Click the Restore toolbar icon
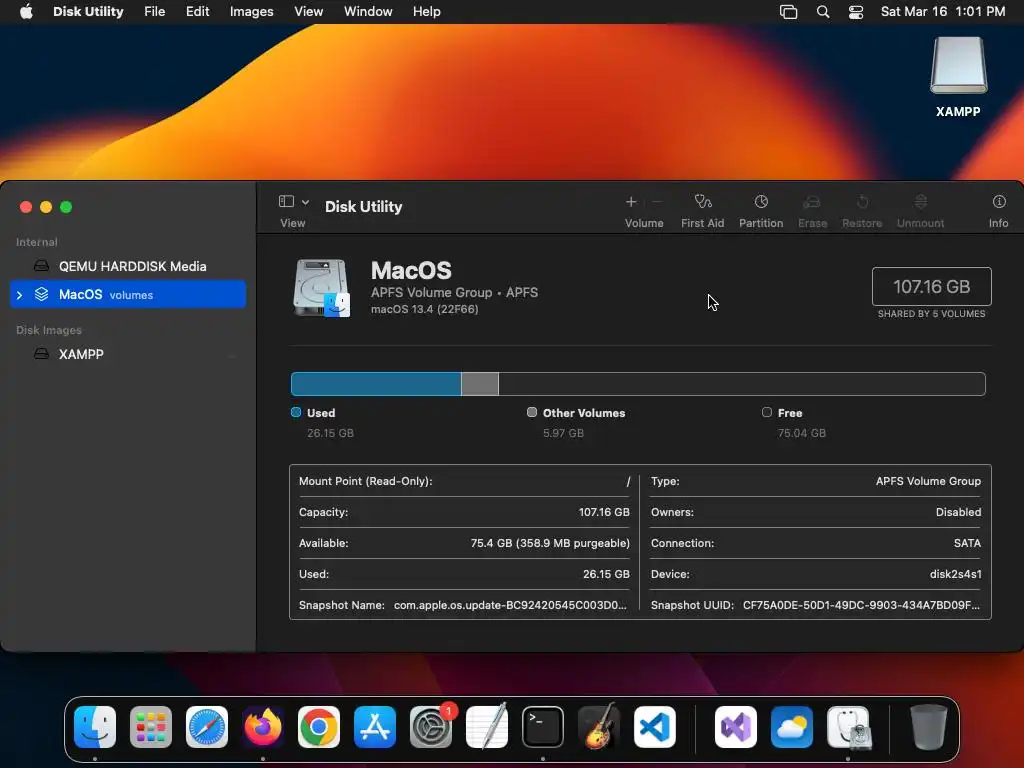Image resolution: width=1024 pixels, height=768 pixels. coord(862,202)
